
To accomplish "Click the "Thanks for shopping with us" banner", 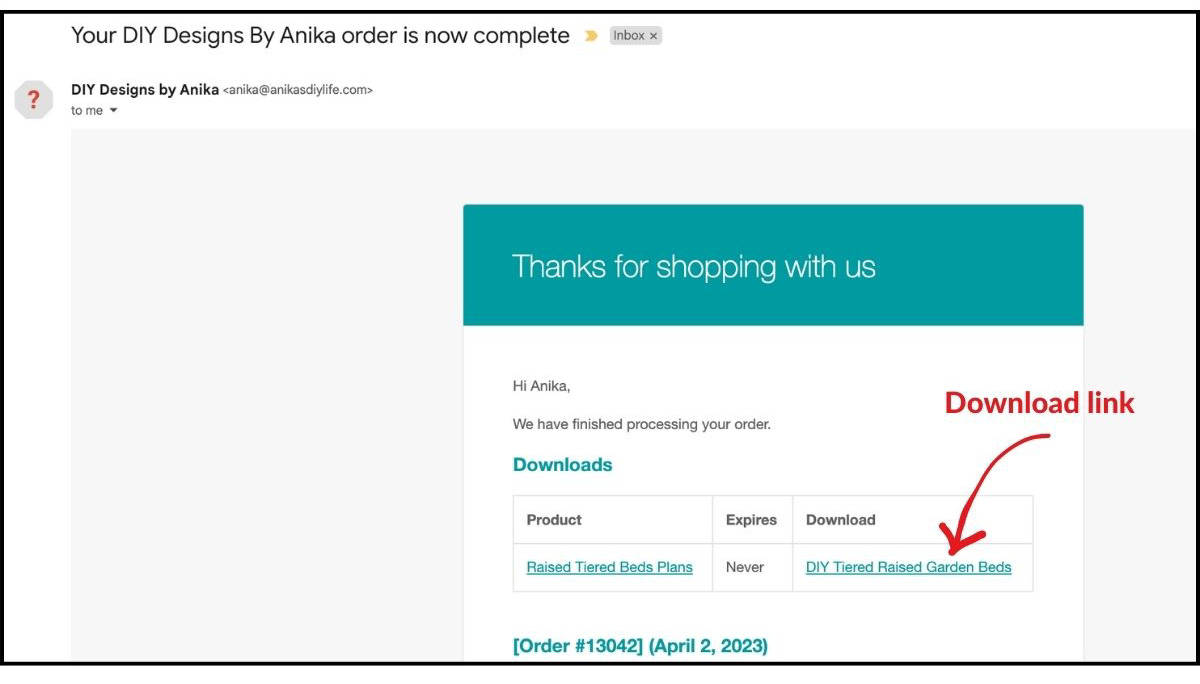I will coord(693,266).
